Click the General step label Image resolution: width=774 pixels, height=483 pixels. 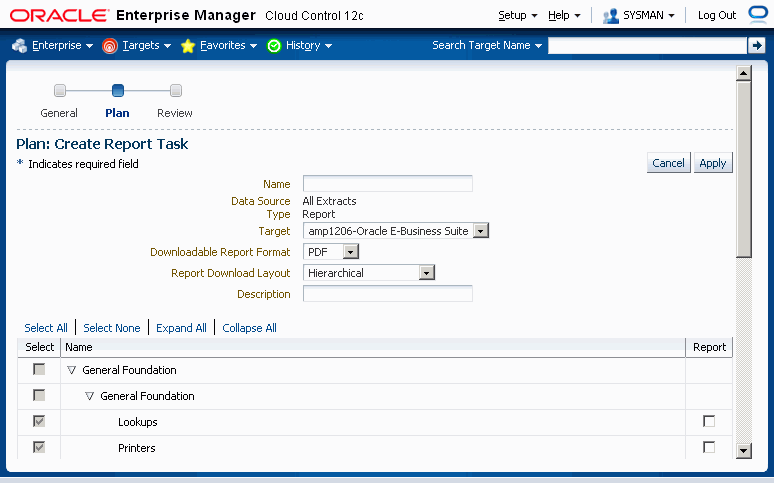point(59,113)
